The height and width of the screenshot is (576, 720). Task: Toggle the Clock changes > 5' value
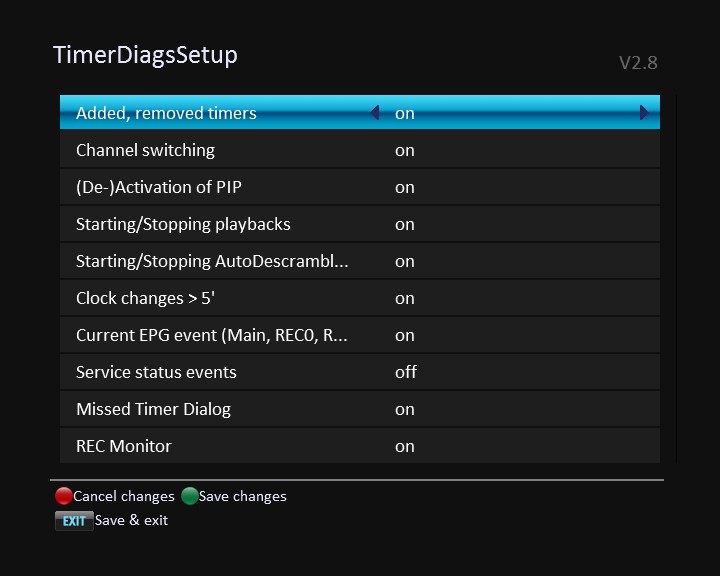point(405,298)
